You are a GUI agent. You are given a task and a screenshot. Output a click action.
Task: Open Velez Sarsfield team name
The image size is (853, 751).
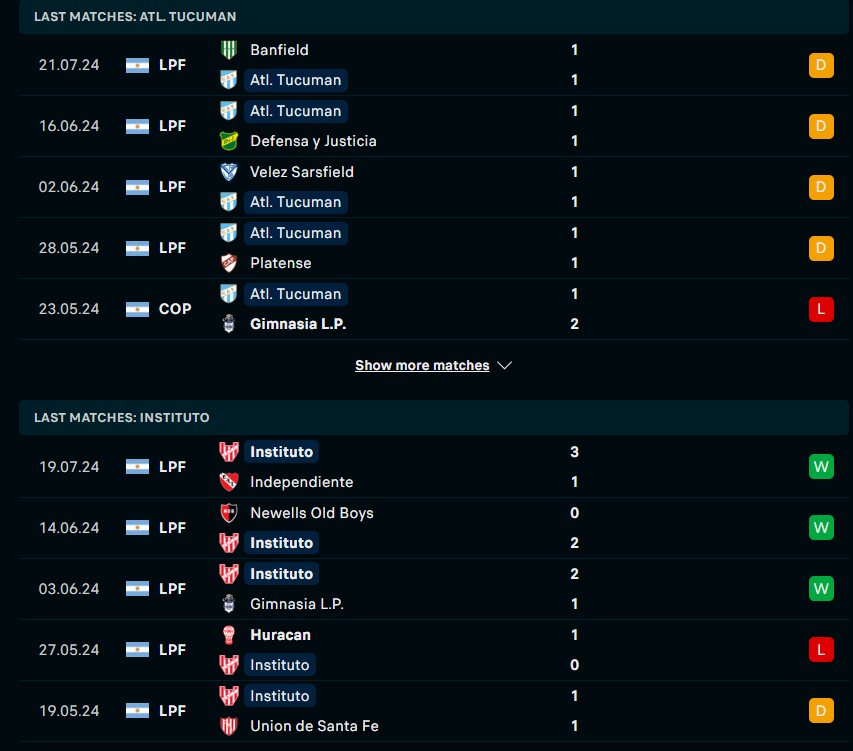point(302,172)
